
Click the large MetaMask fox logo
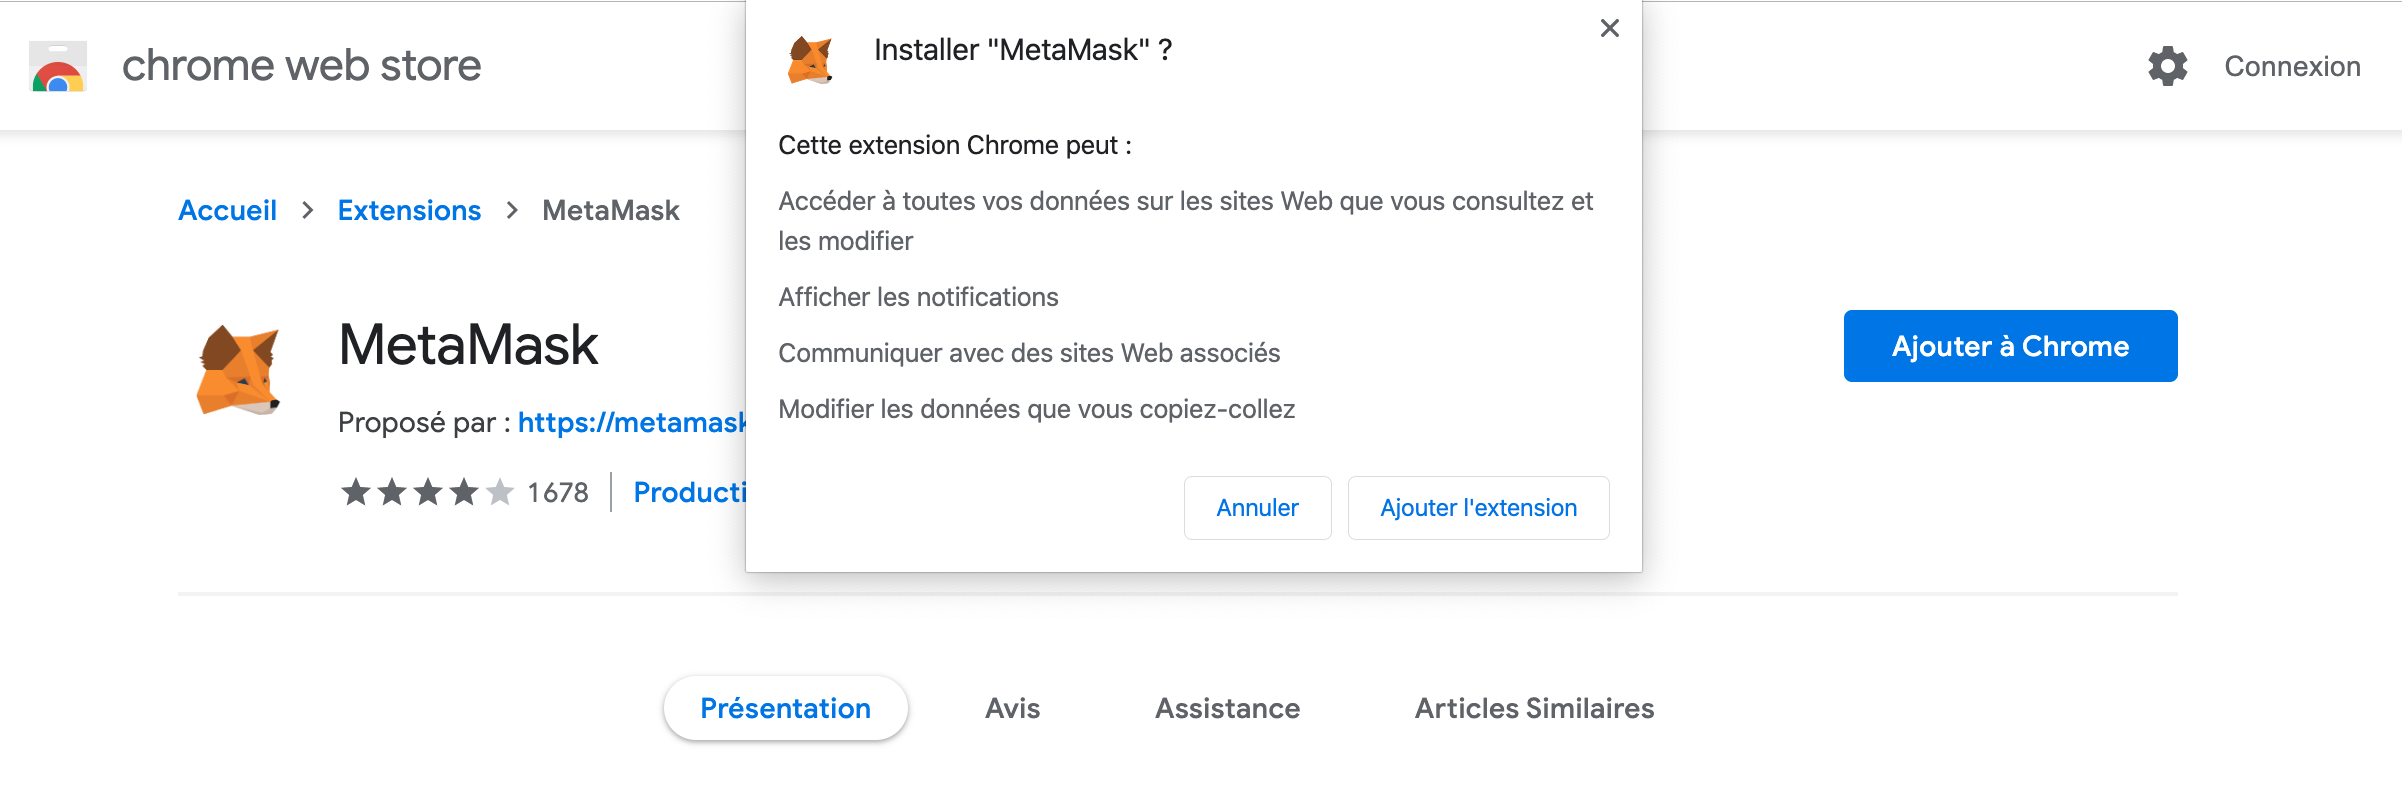click(238, 369)
